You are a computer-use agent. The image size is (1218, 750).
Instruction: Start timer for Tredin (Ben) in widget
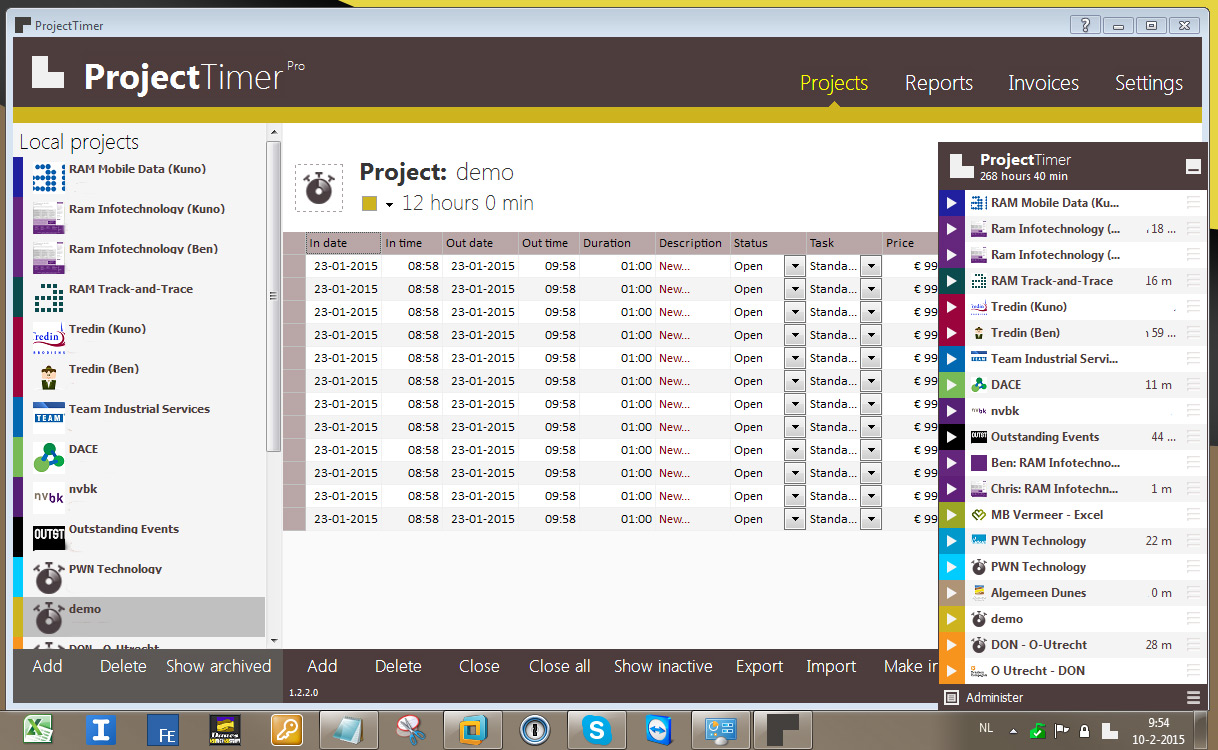click(x=951, y=333)
